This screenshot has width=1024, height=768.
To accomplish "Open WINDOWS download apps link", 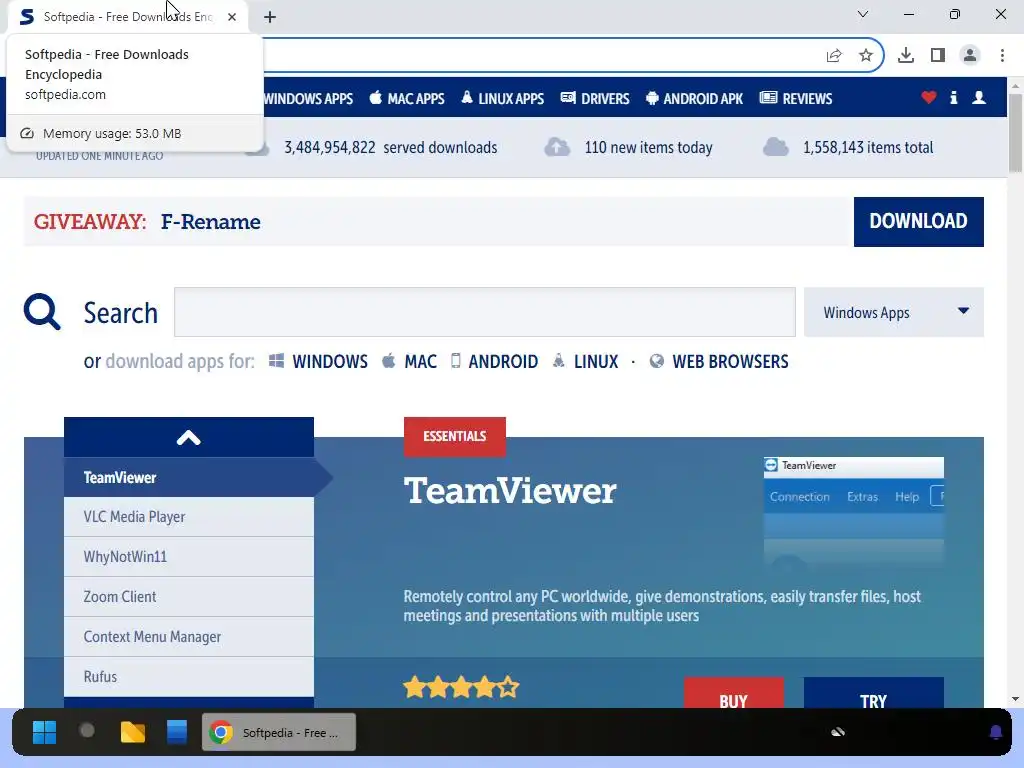I will [318, 361].
